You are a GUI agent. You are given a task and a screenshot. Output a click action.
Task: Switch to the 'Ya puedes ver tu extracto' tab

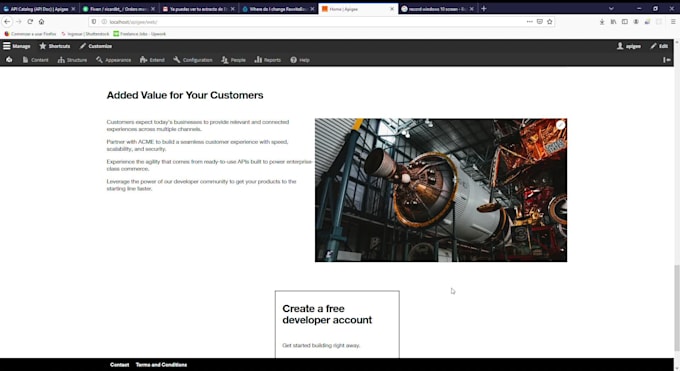[x=199, y=9]
